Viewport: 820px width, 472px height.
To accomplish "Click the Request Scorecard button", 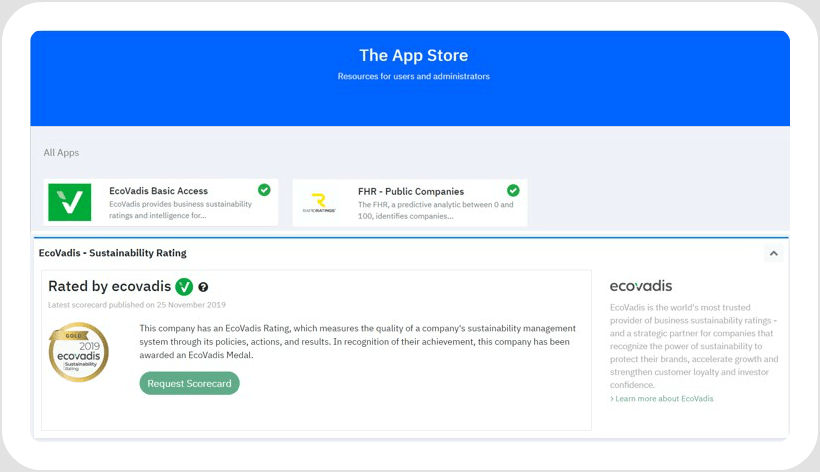I will (189, 383).
